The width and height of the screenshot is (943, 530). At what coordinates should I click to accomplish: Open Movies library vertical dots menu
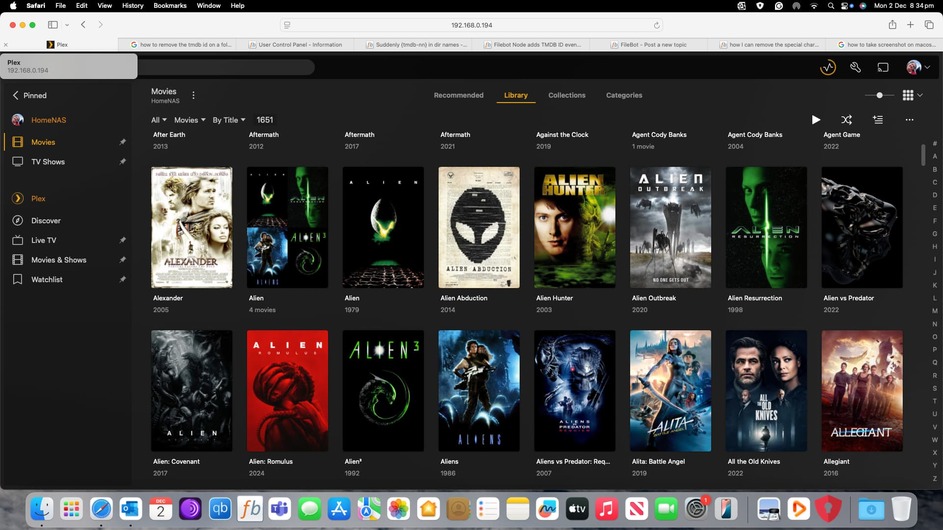coord(193,95)
